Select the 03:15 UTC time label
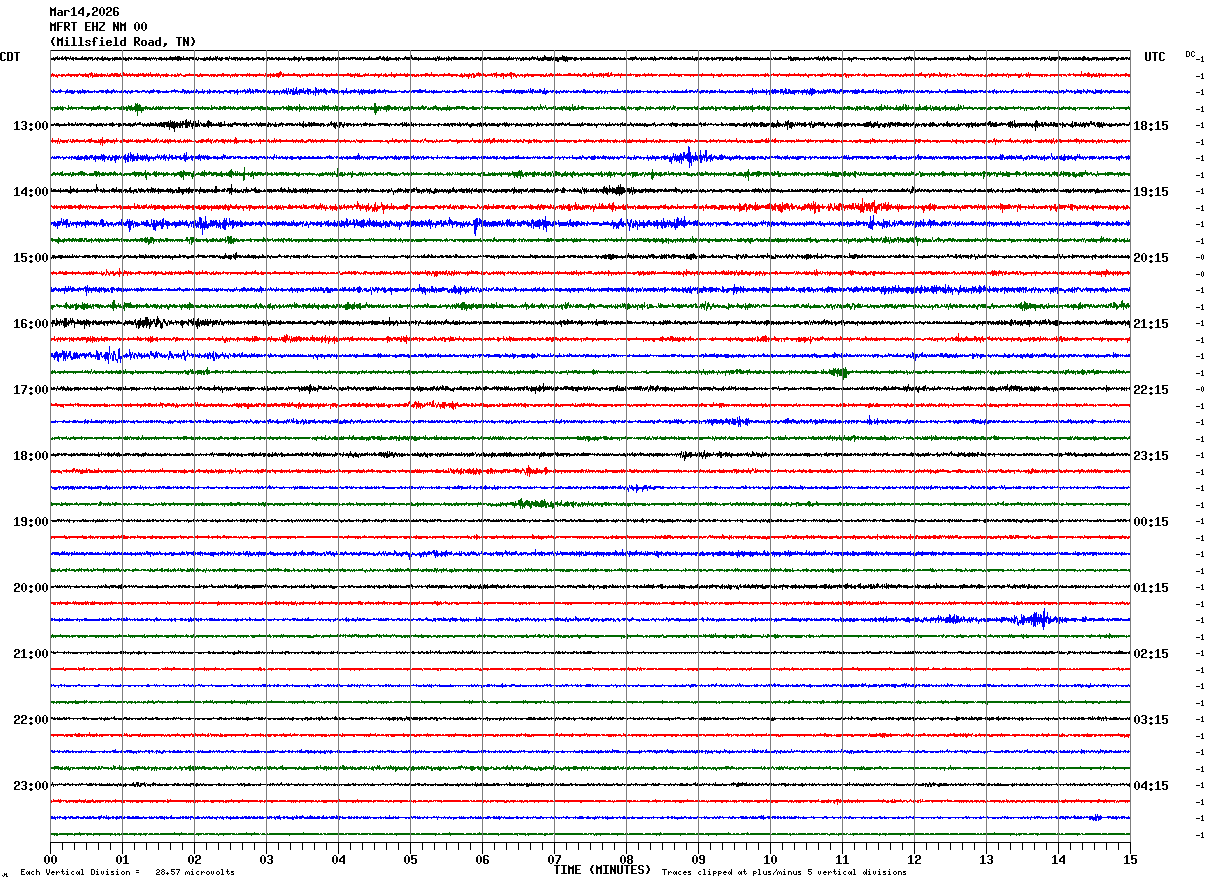The height and width of the screenshot is (886, 1210). pos(1151,720)
